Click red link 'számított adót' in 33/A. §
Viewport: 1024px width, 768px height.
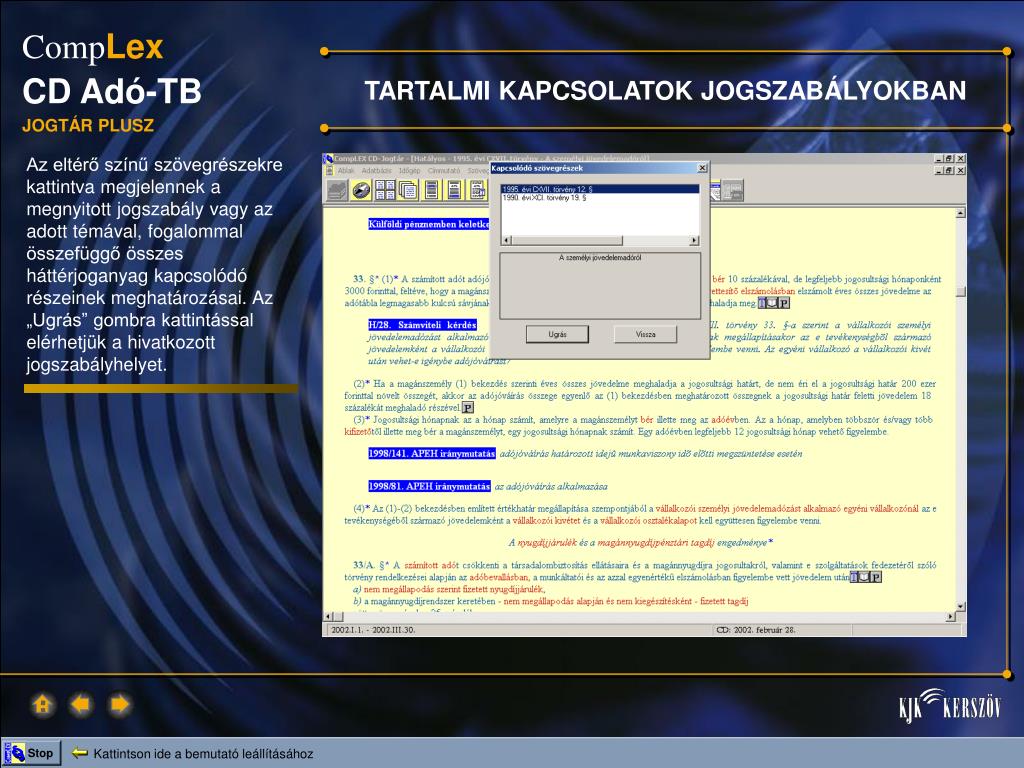[x=431, y=565]
